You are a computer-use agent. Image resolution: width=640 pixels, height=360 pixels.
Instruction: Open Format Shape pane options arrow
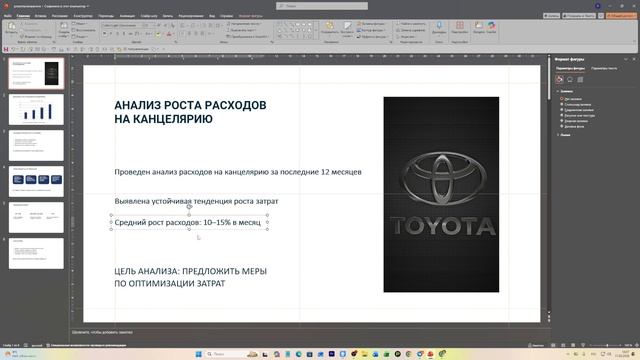(626, 60)
